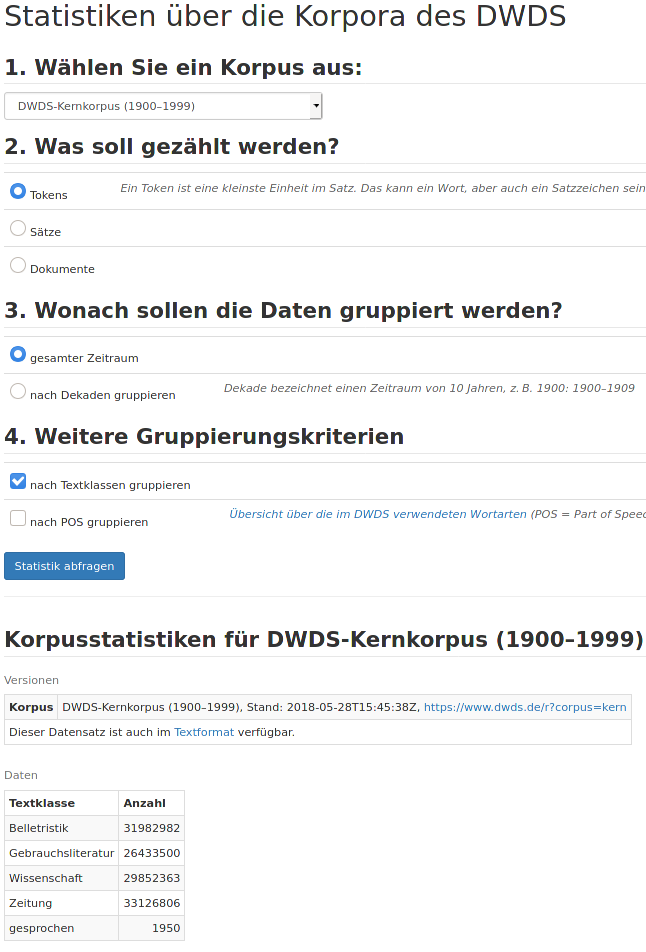Select the Zeitung table cell
Viewport: 646px width, 952px height.
(61, 903)
